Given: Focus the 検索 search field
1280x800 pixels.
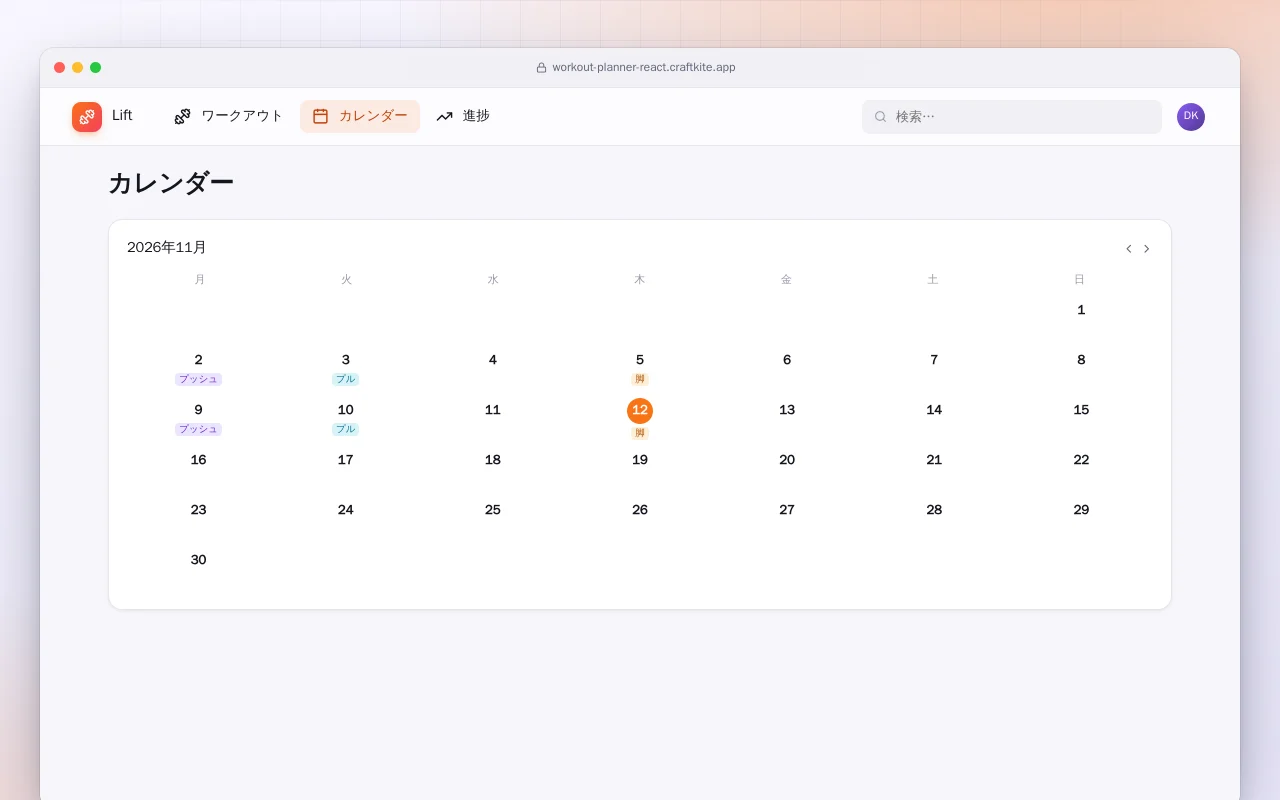Looking at the screenshot, I should click(1012, 117).
